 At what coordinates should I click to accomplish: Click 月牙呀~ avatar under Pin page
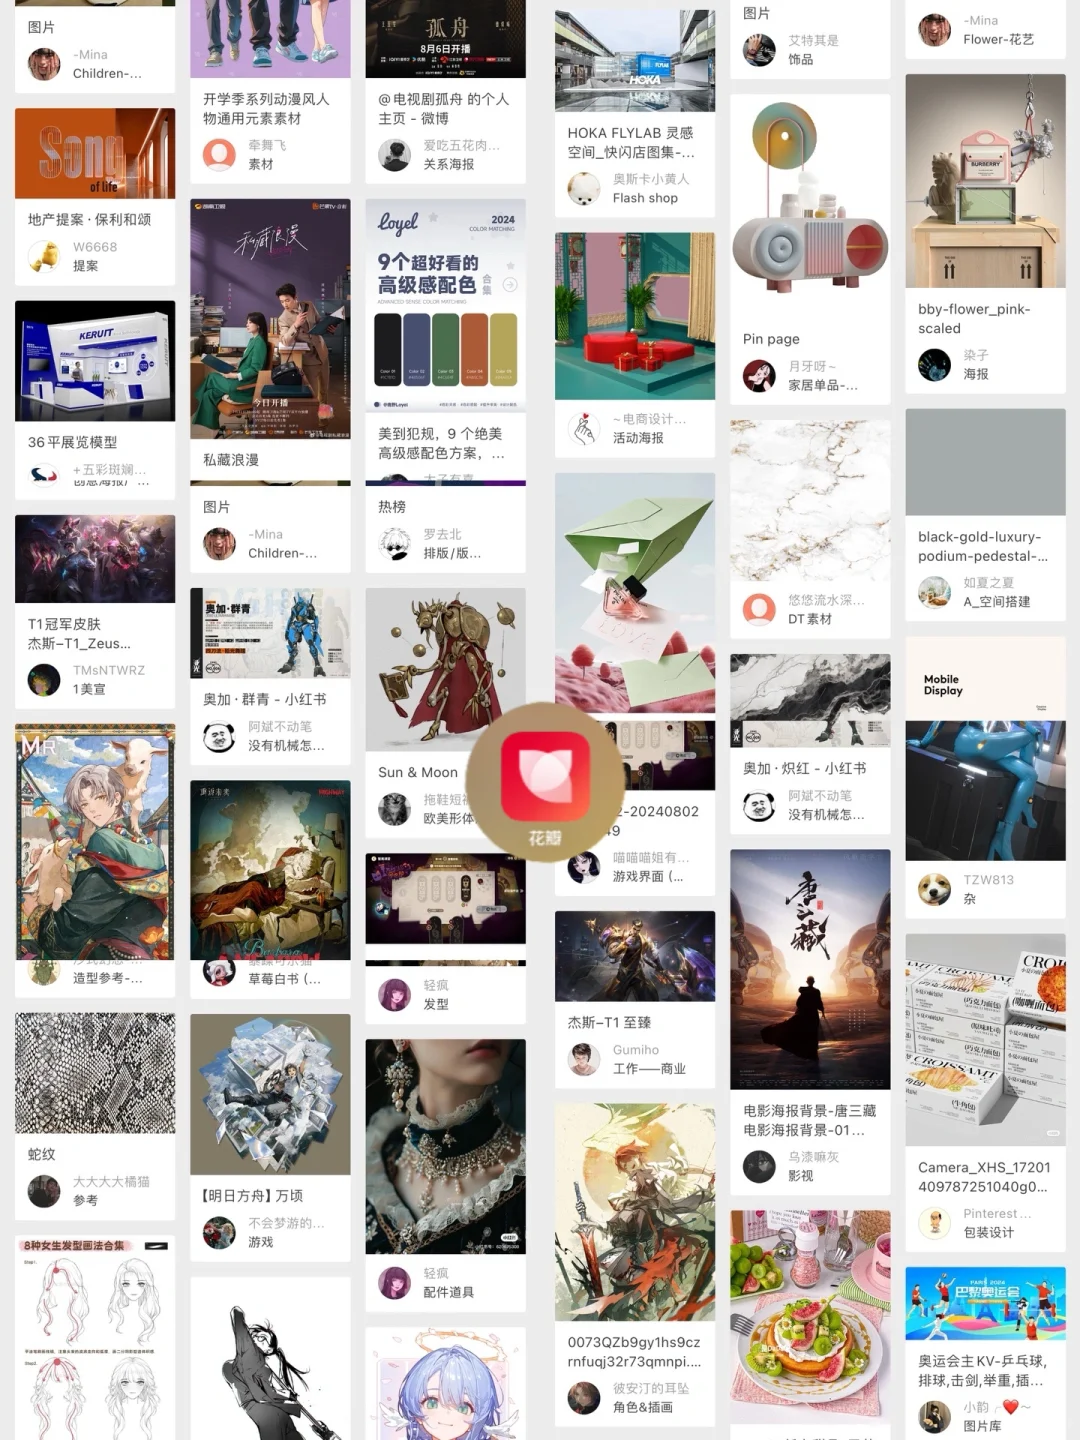[x=759, y=376]
